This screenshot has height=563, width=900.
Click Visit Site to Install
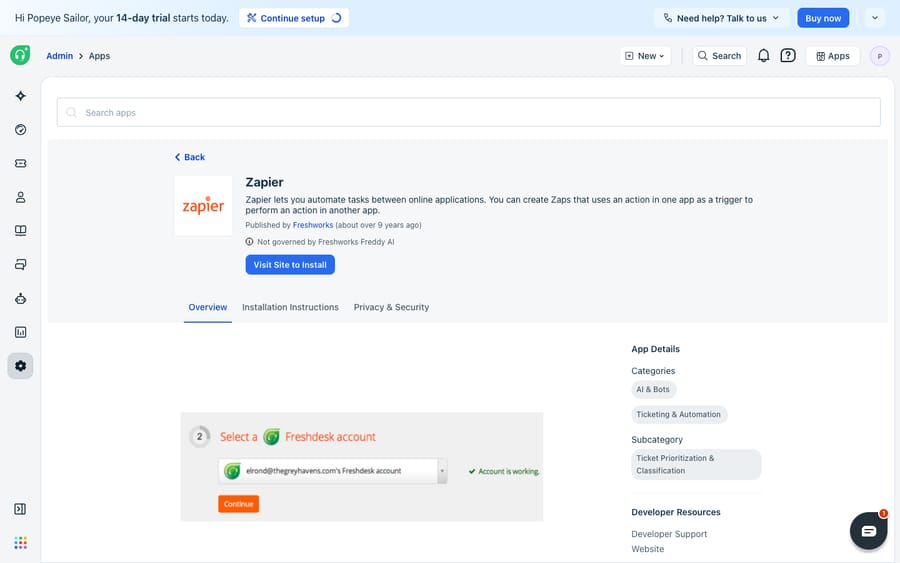[290, 265]
